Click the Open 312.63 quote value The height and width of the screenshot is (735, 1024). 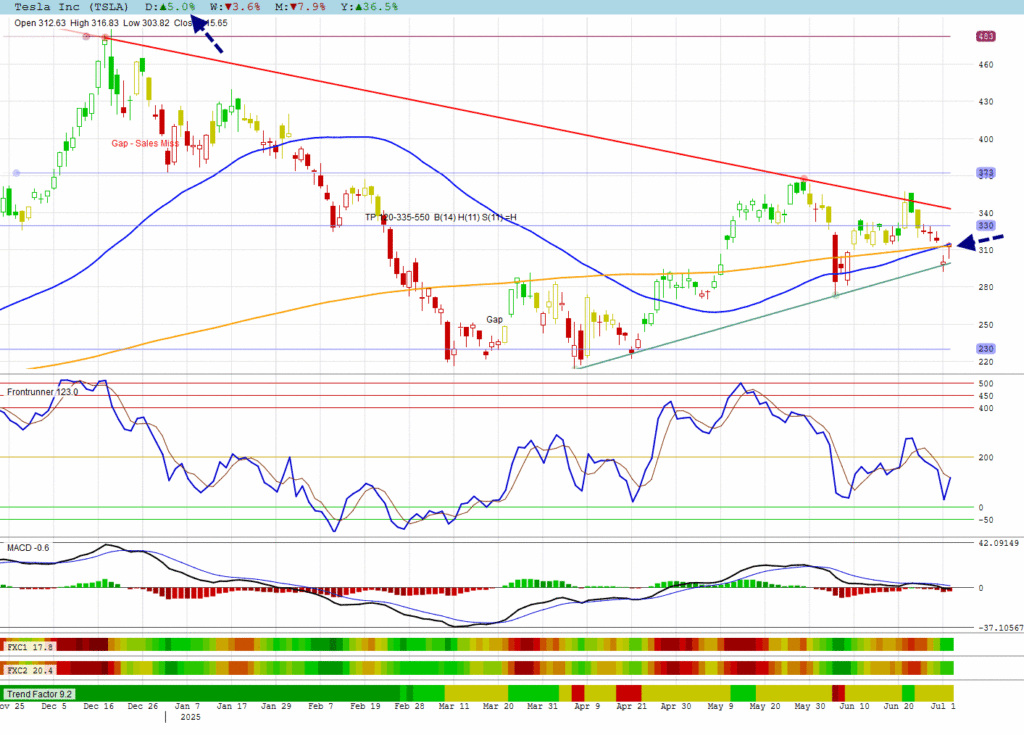tap(40, 23)
